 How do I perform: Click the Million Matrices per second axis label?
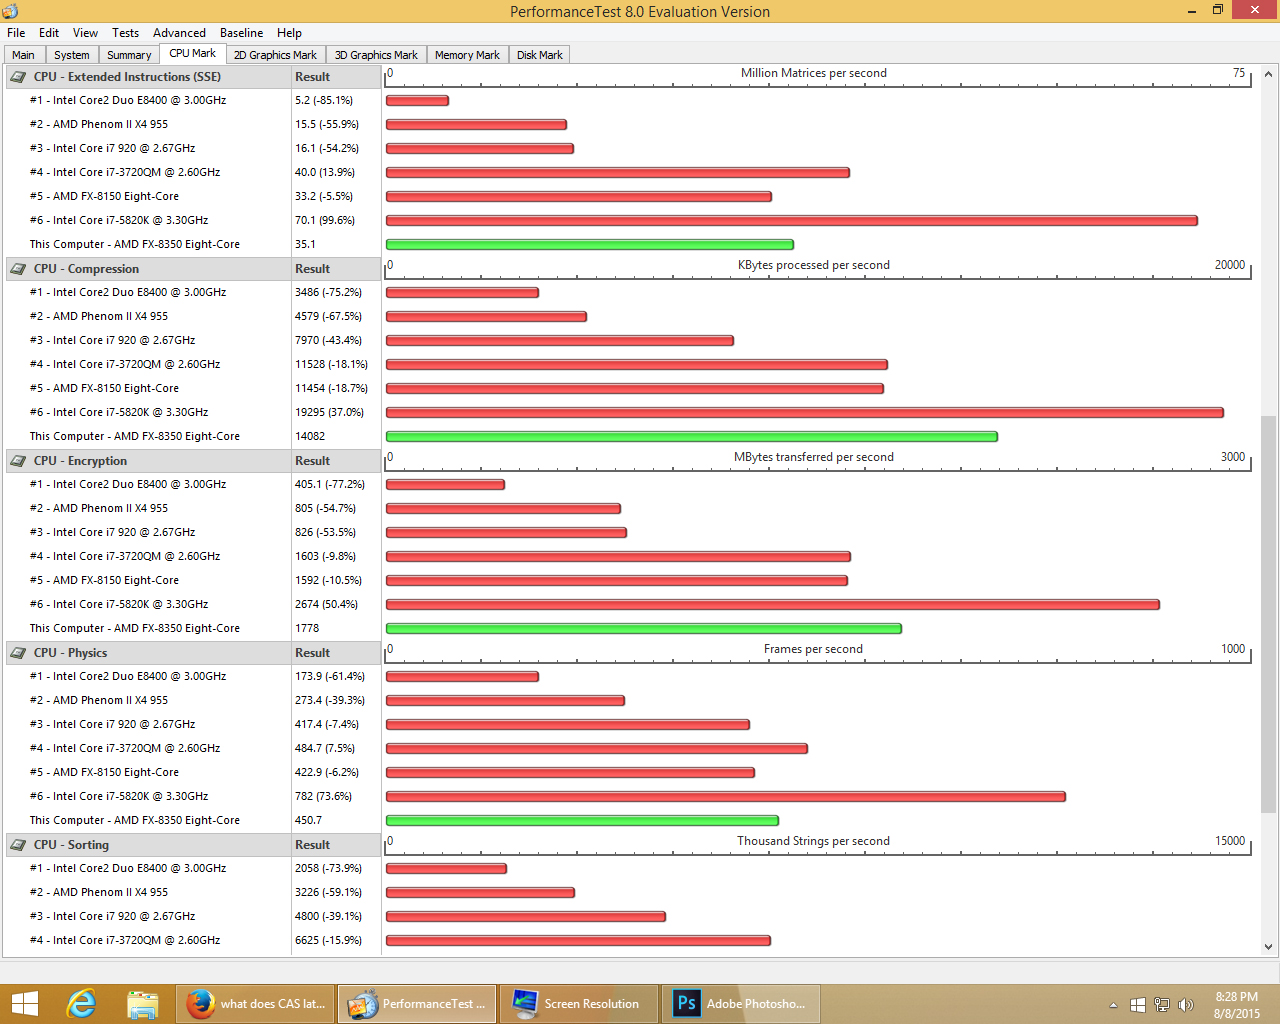point(814,73)
